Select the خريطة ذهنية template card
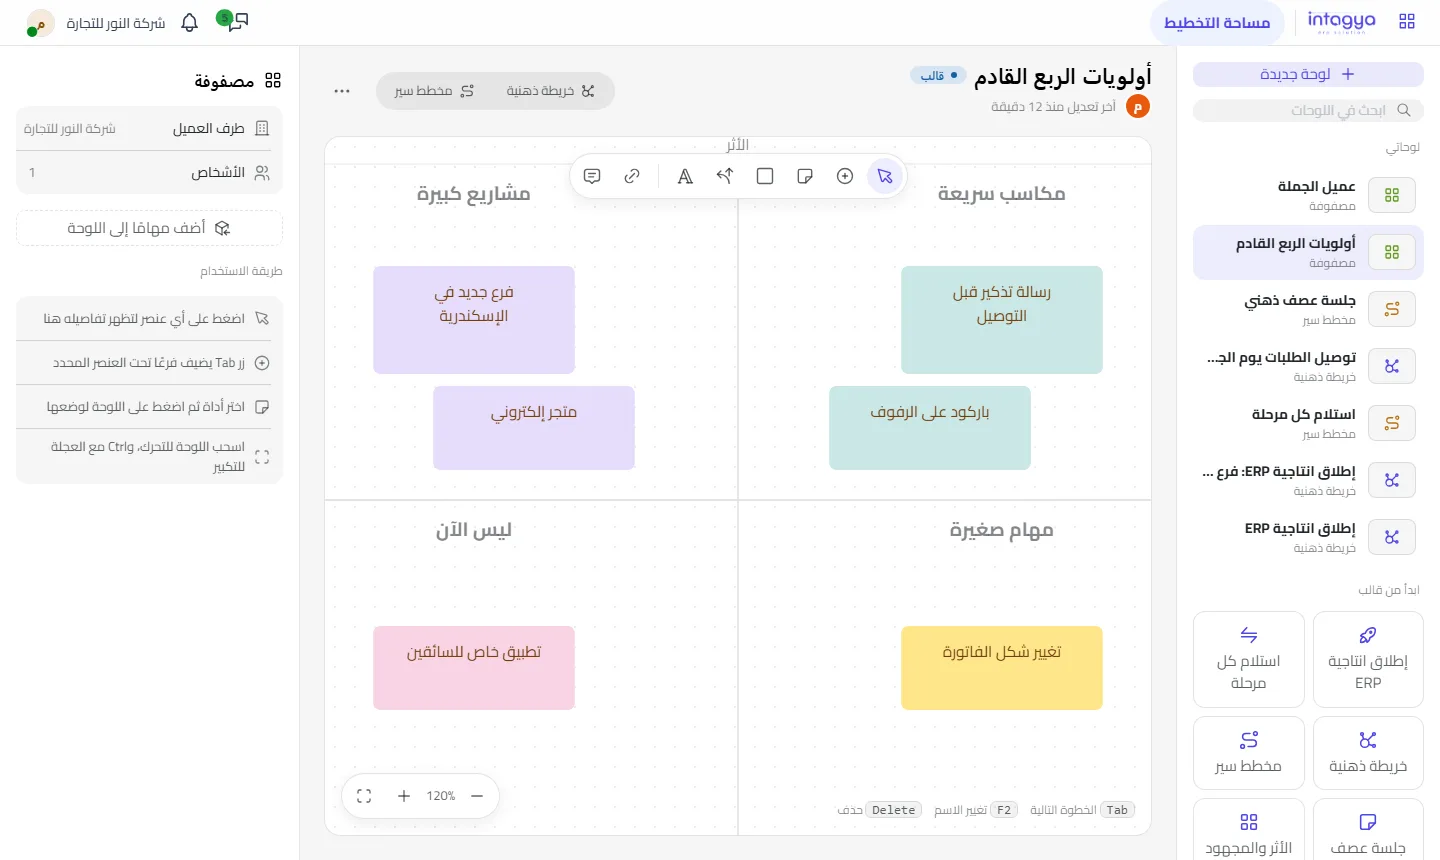This screenshot has width=1440, height=860. (x=1368, y=753)
